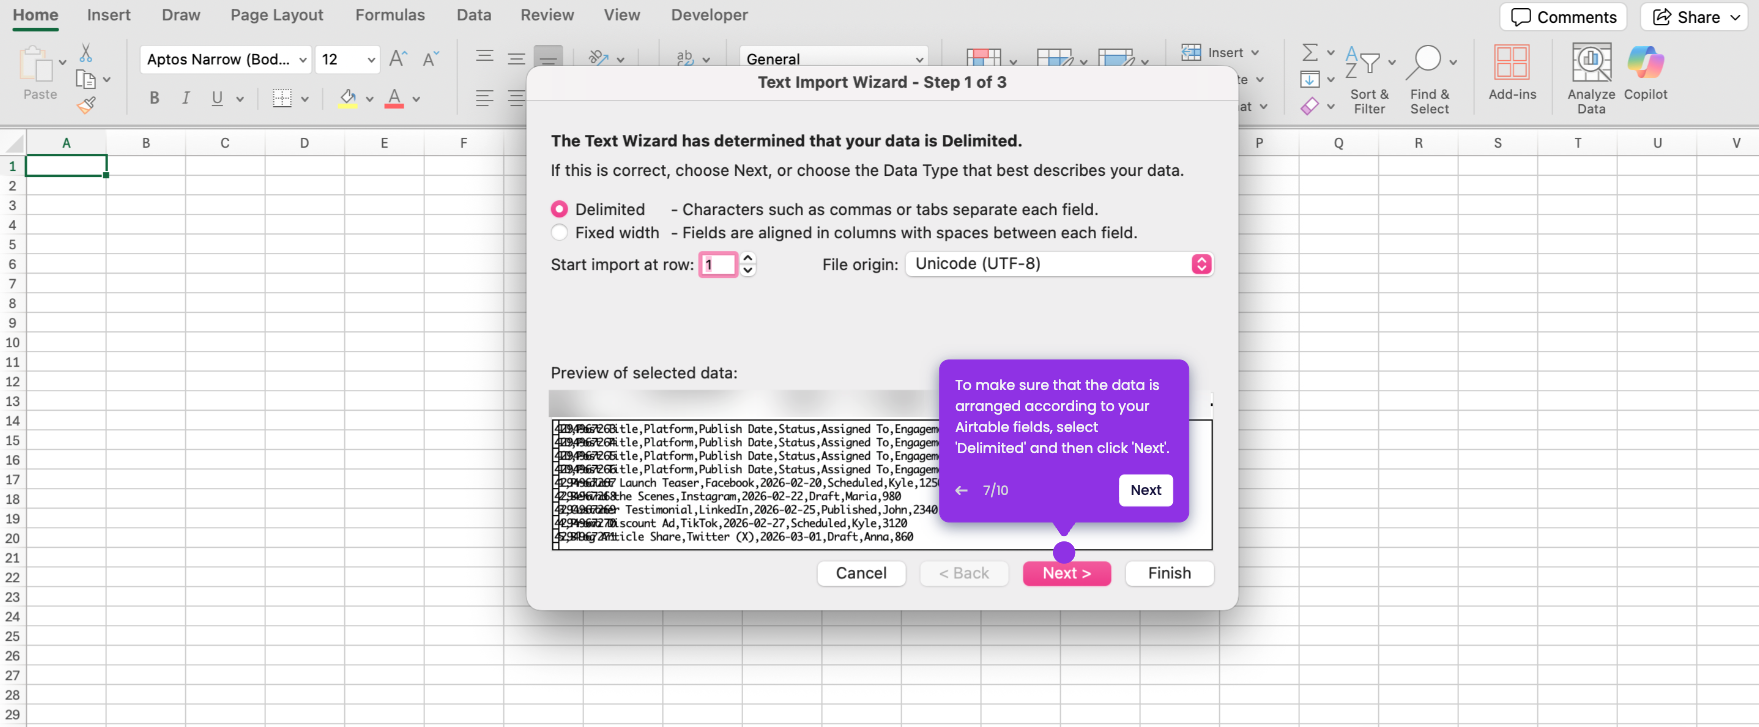Viewport: 1759px width, 727px height.
Task: Click the yellow fill color swatch
Action: point(347,98)
